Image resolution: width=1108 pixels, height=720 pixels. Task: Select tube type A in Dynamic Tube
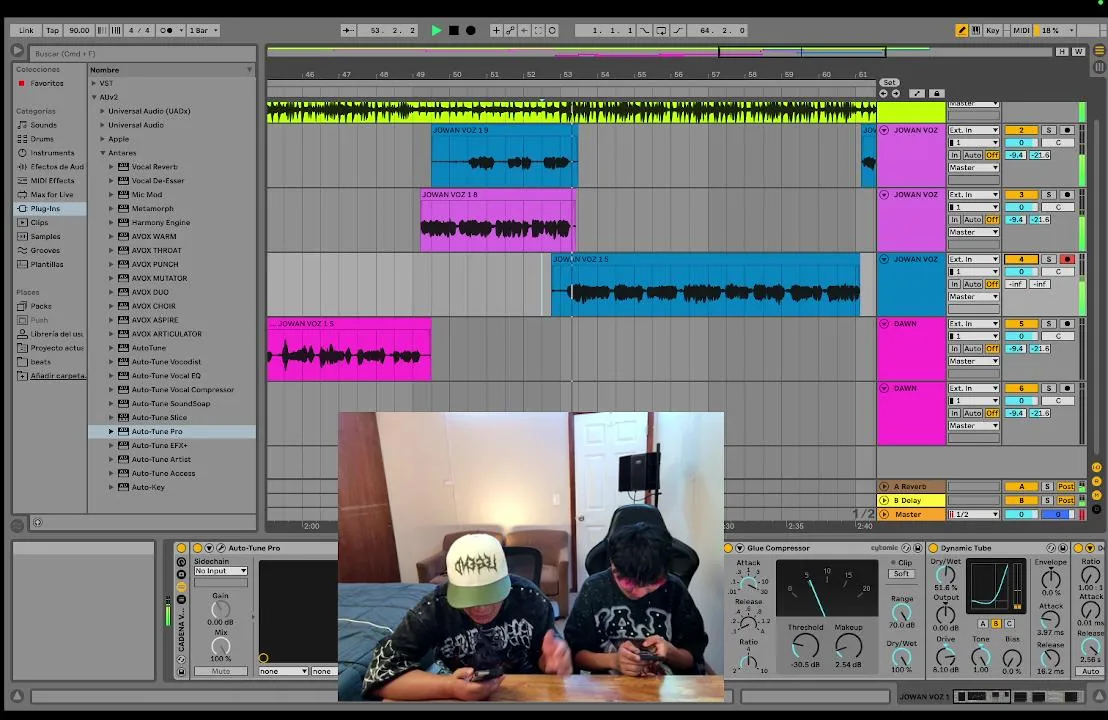pyautogui.click(x=983, y=623)
